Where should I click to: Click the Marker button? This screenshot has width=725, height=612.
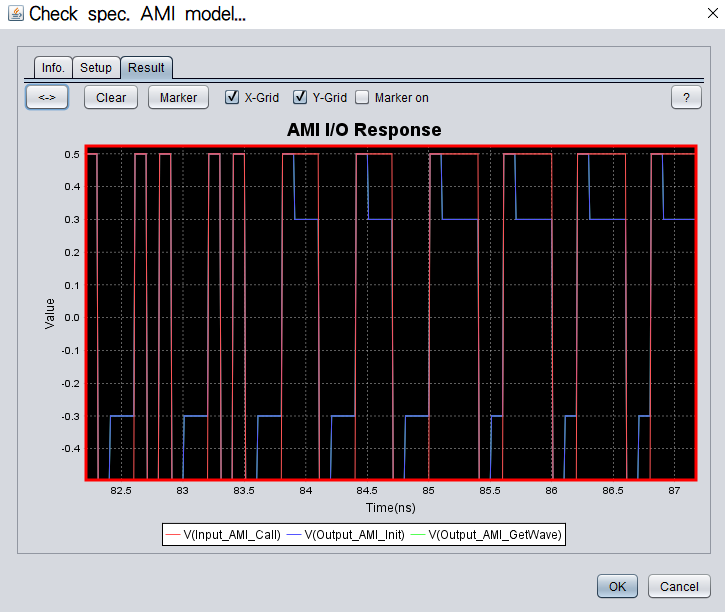pos(178,98)
